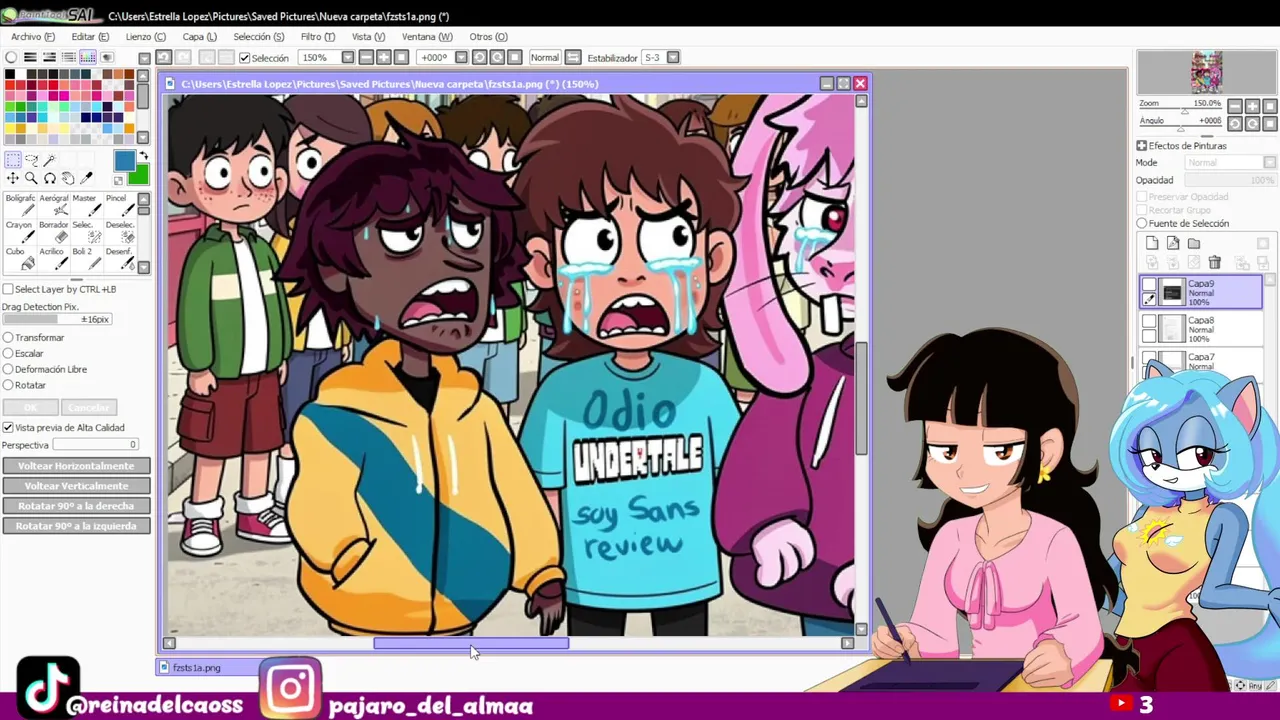This screenshot has height=720, width=1280.
Task: Click the Normal button in toolbar
Action: pos(545,57)
